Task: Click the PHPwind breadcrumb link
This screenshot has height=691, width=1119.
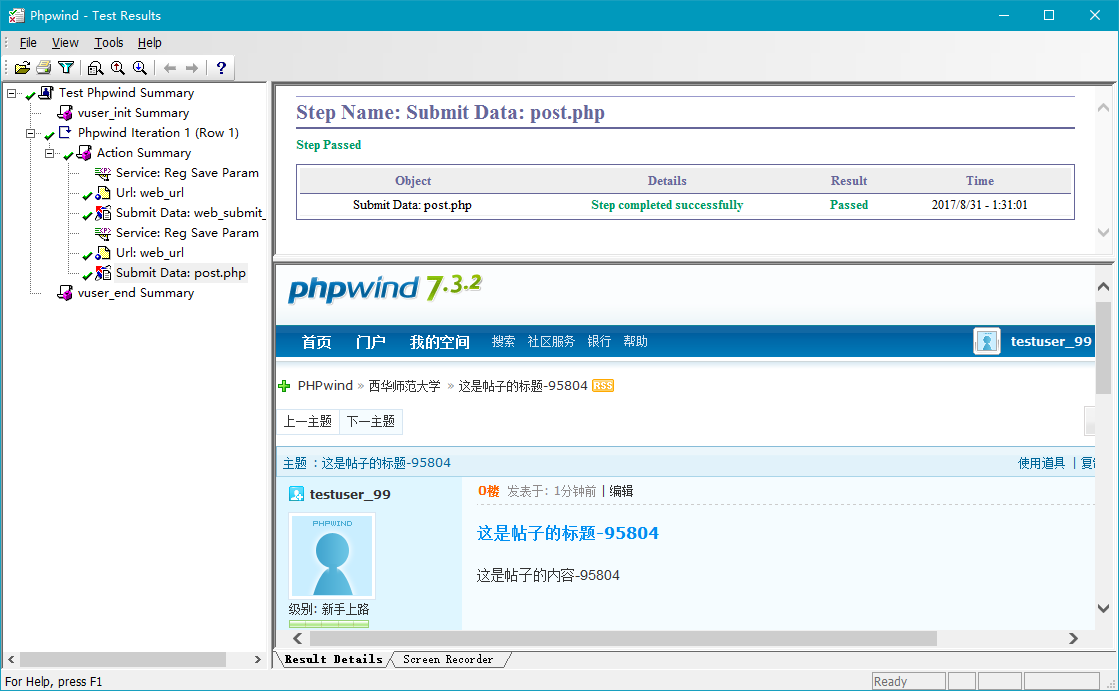Action: [325, 385]
